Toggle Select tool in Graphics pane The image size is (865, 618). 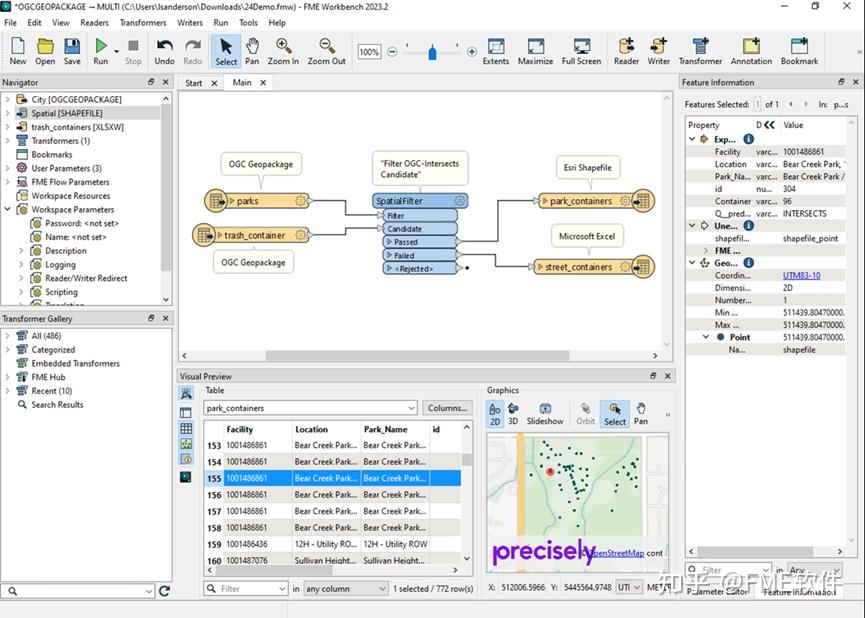tap(615, 413)
